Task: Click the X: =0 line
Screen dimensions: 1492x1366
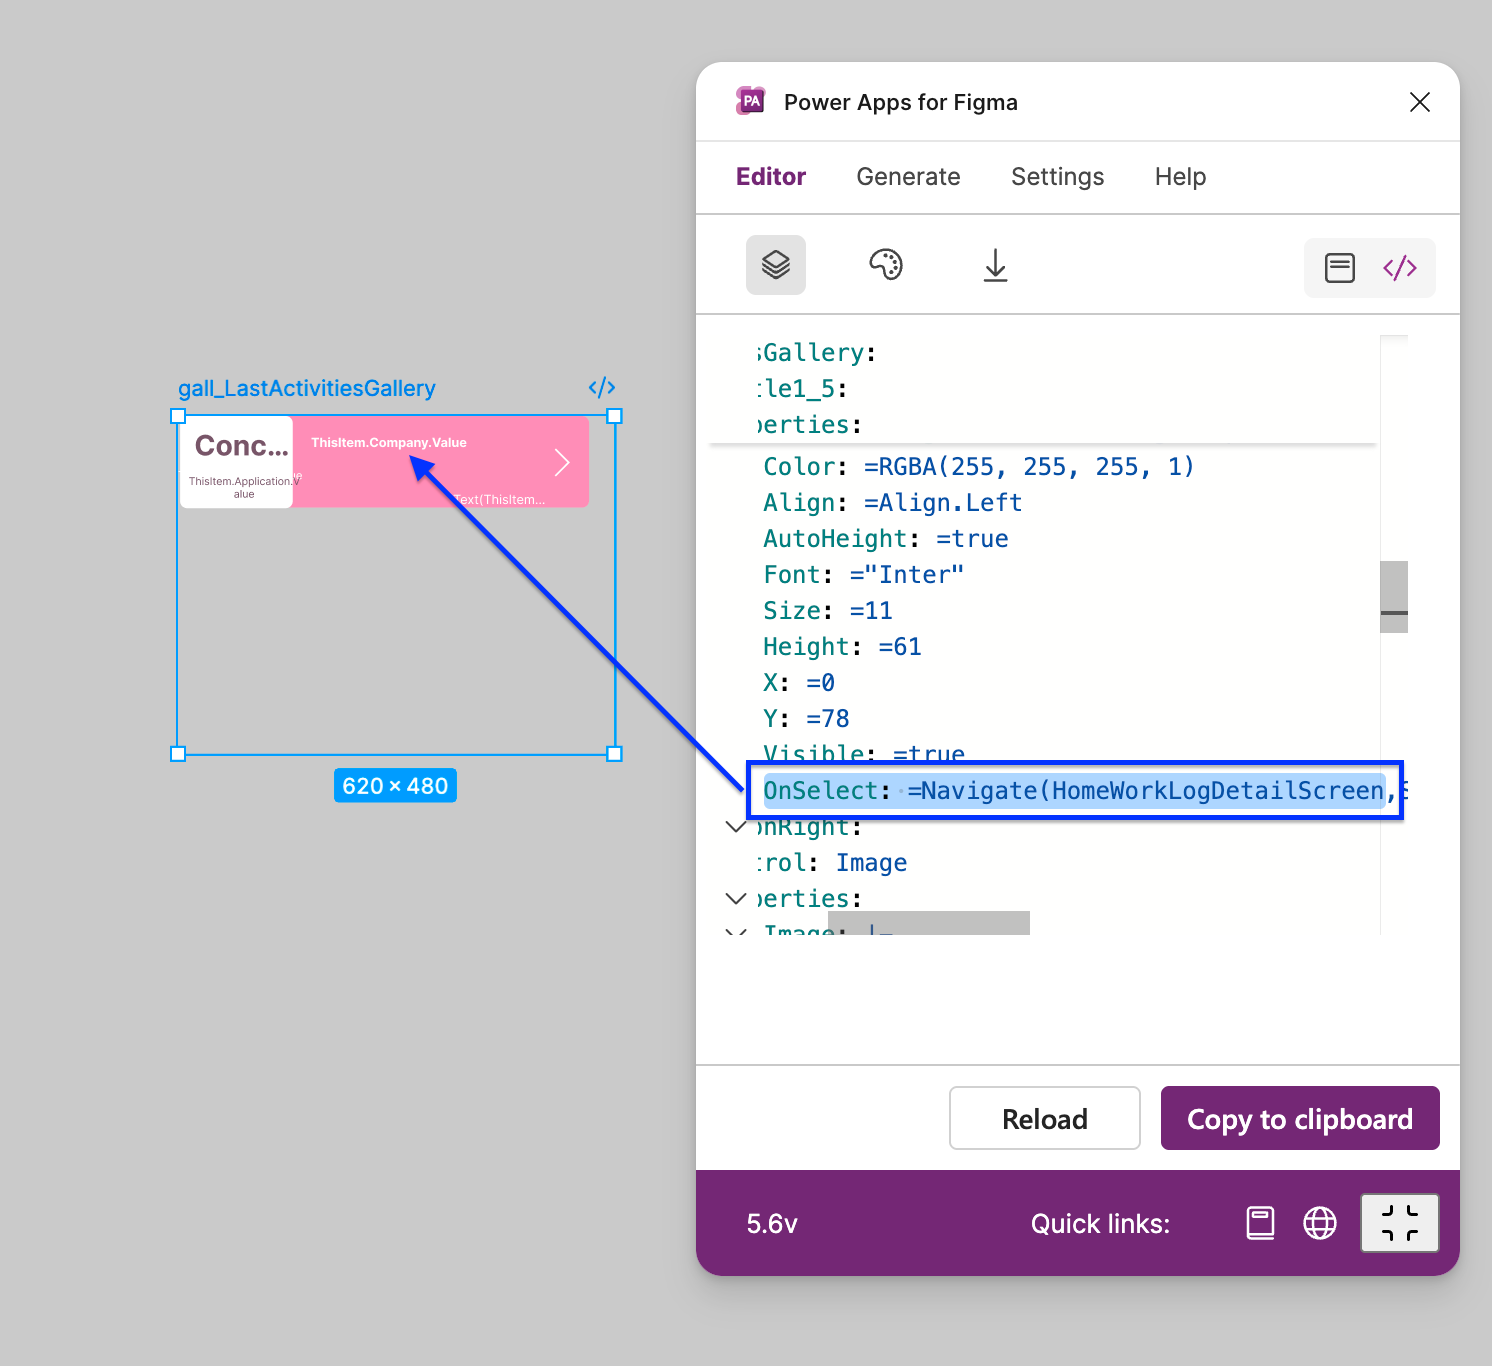Action: pos(798,683)
